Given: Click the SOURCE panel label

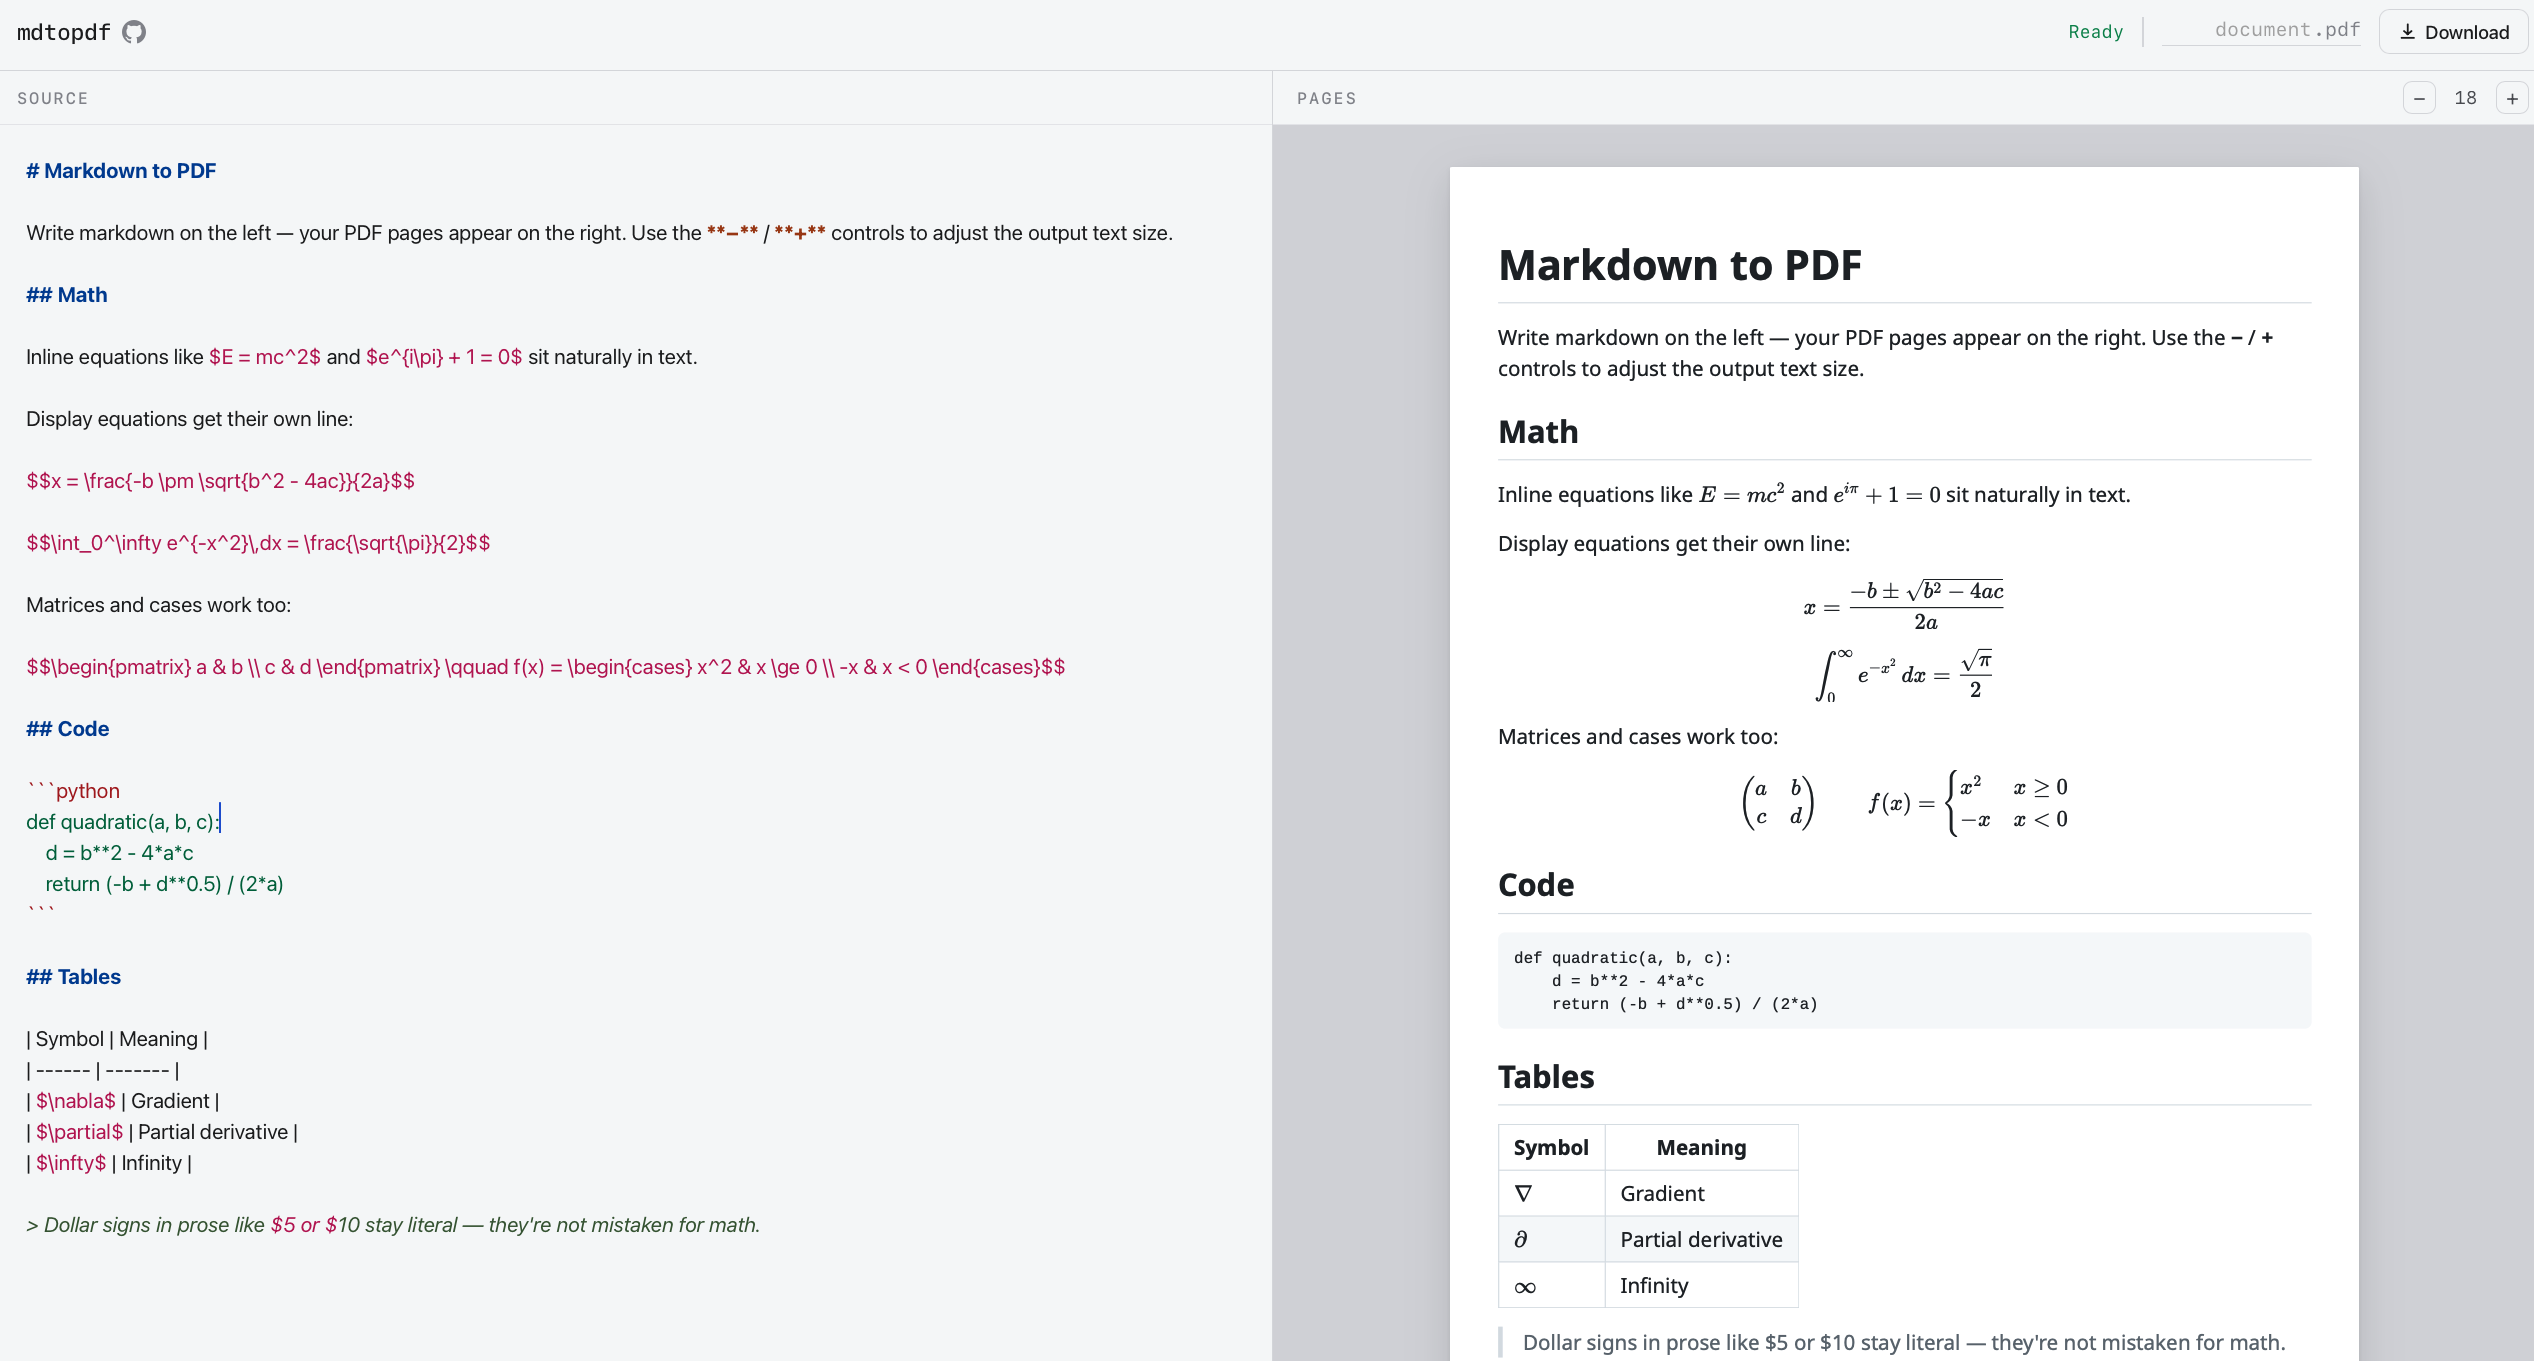Looking at the screenshot, I should [53, 98].
